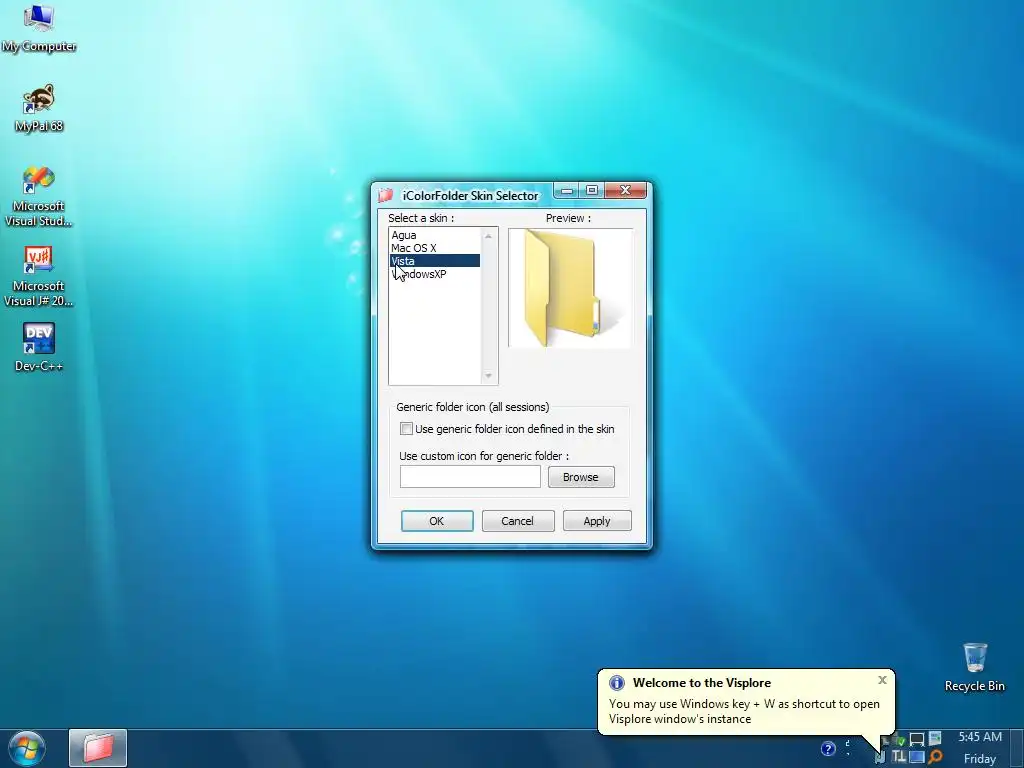Click the document tray icon beside the clock

point(935,738)
